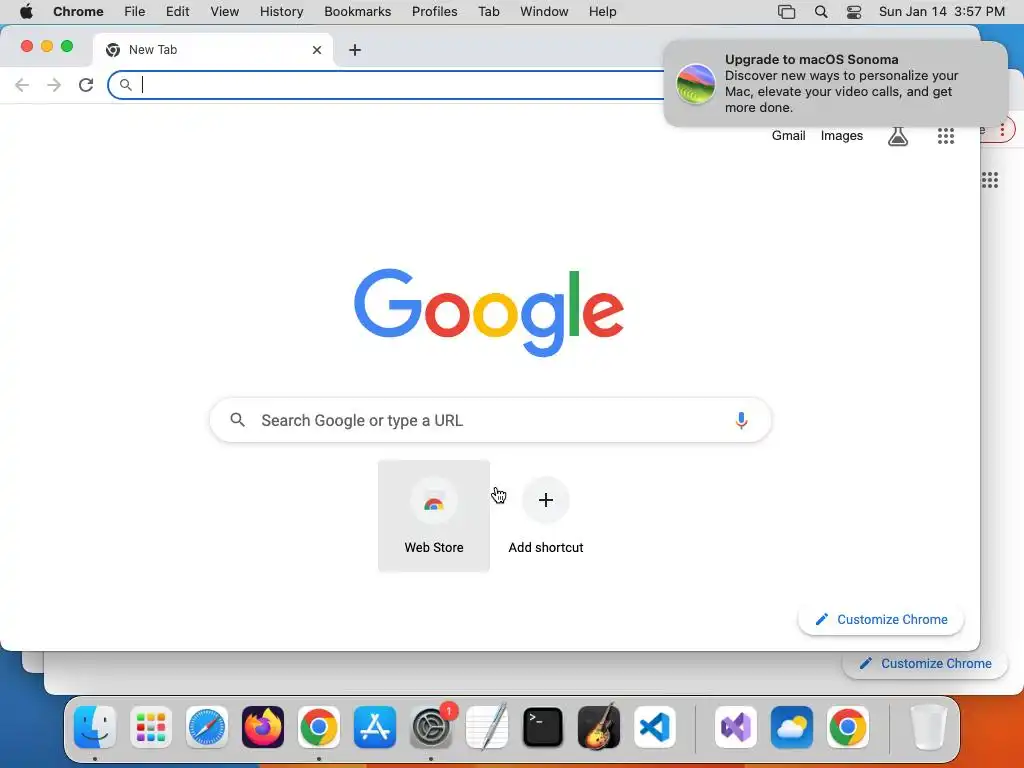Open Chrome icon left of App Store
This screenshot has width=1024, height=768.
(x=319, y=727)
